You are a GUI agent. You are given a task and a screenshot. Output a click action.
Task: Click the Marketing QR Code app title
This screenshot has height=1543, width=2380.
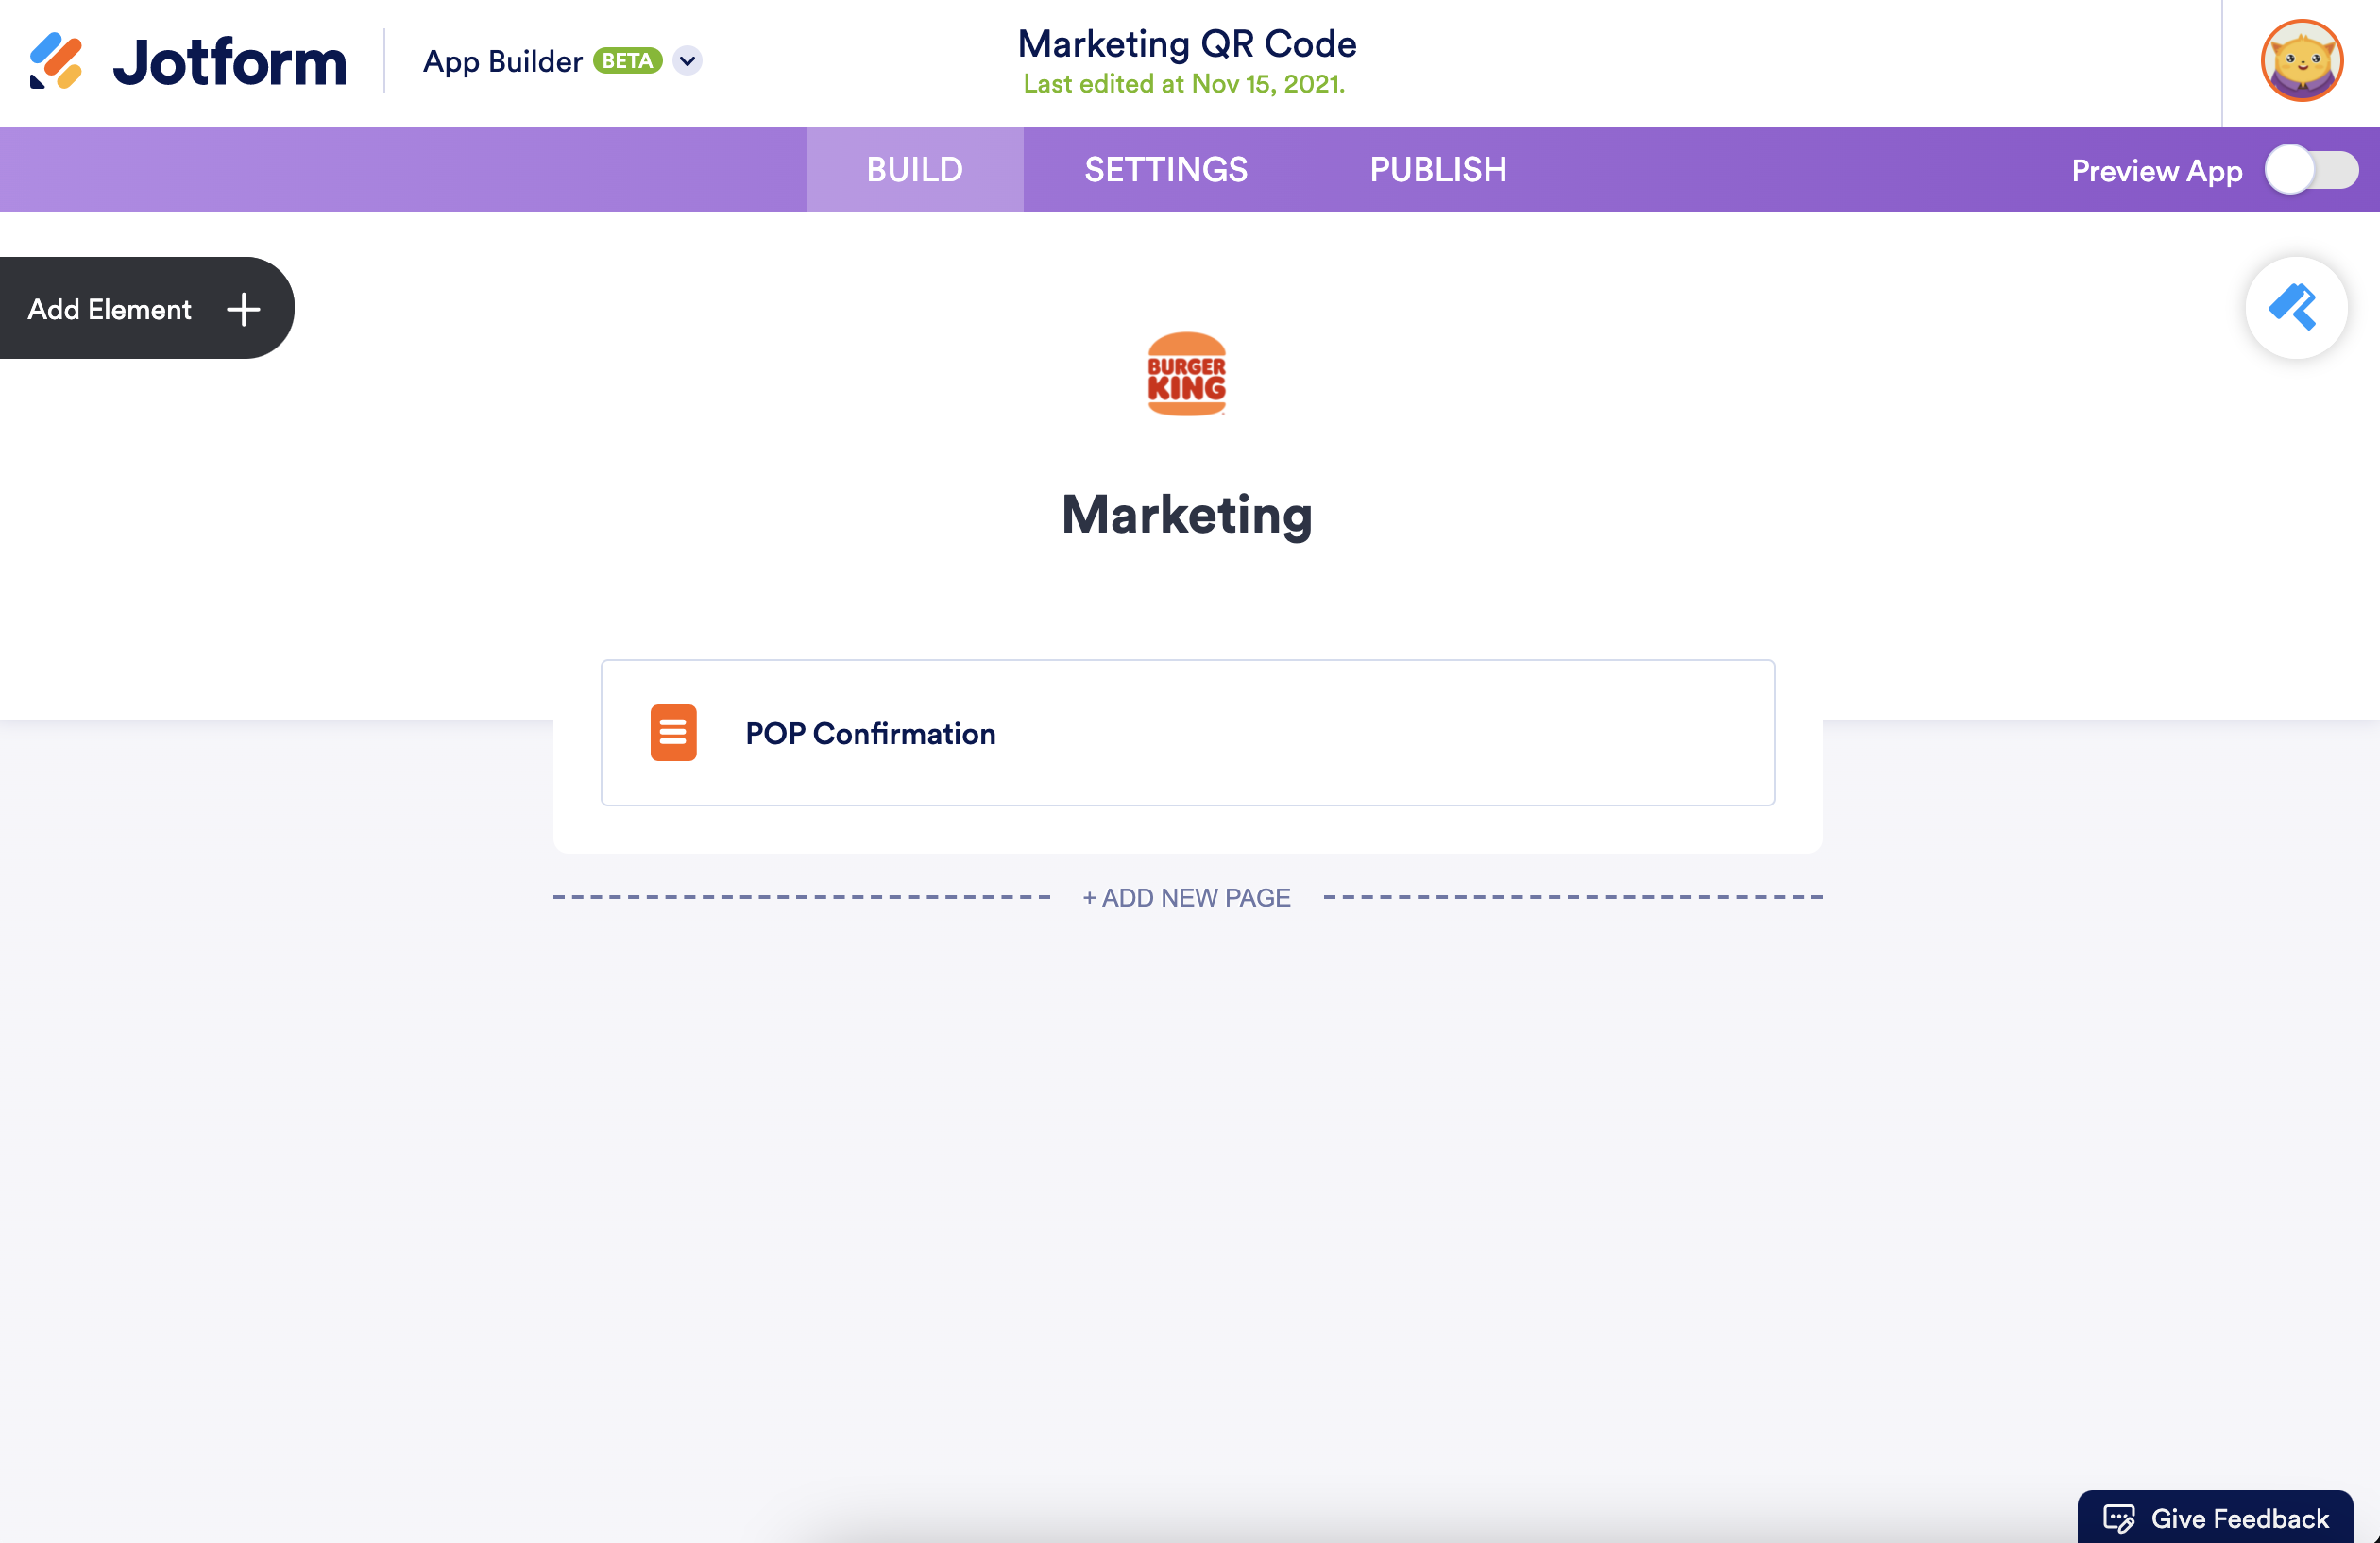click(1186, 44)
